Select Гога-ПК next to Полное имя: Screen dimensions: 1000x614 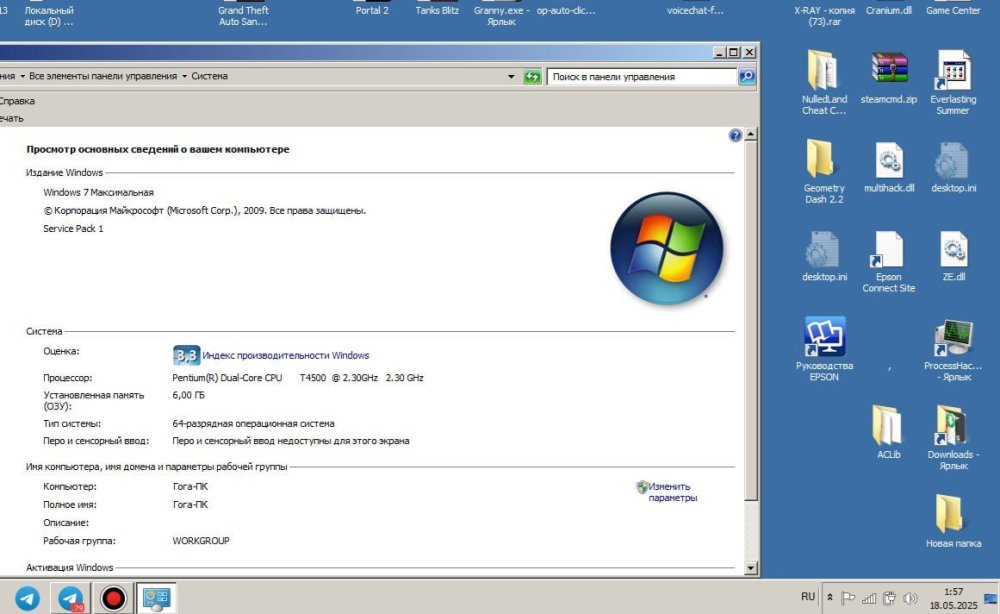point(190,504)
